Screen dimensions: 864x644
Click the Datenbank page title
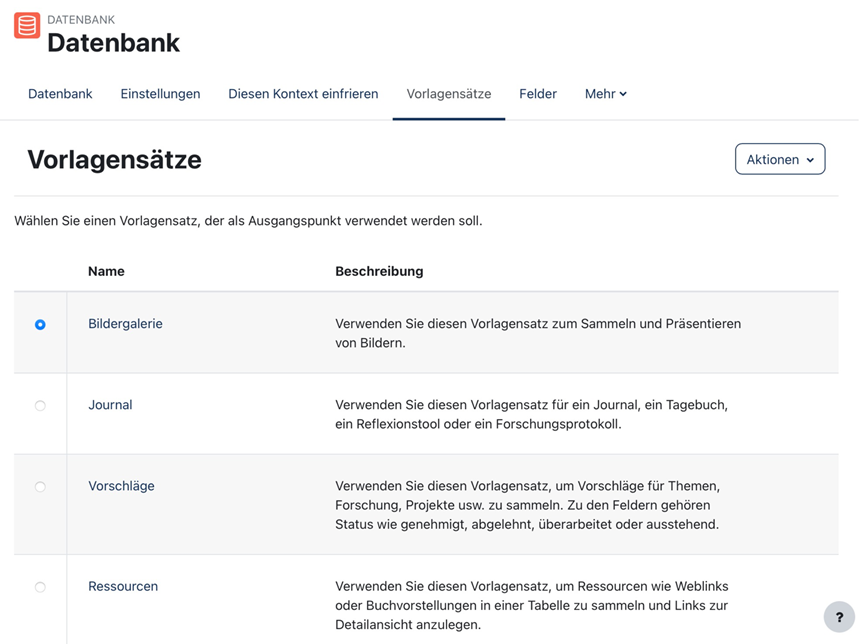click(x=114, y=43)
